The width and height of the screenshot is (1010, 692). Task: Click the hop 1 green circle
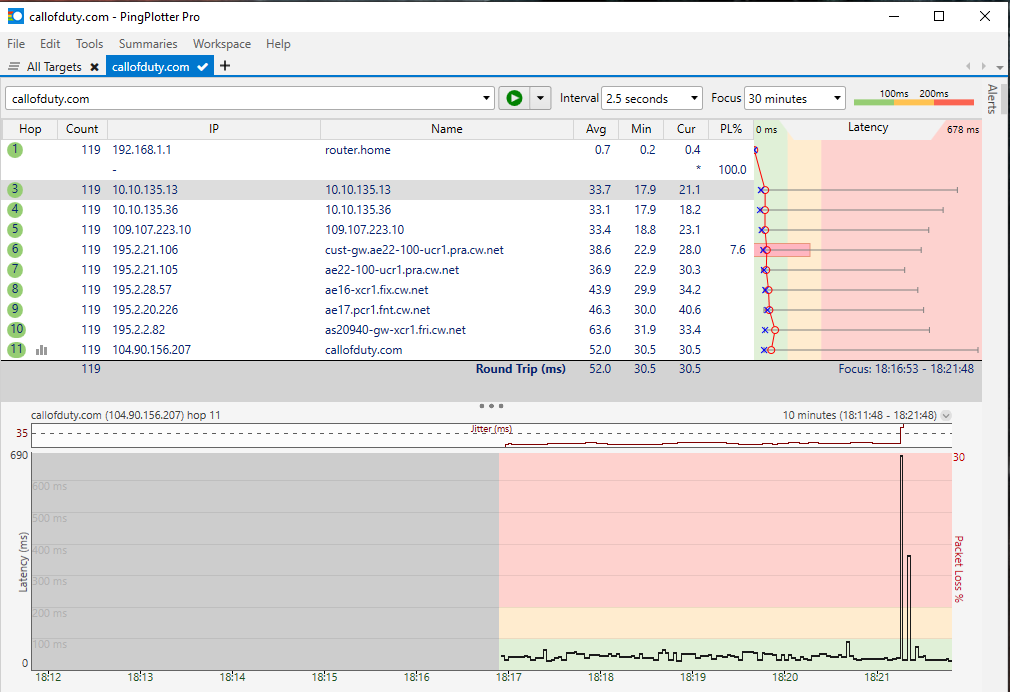pos(14,150)
